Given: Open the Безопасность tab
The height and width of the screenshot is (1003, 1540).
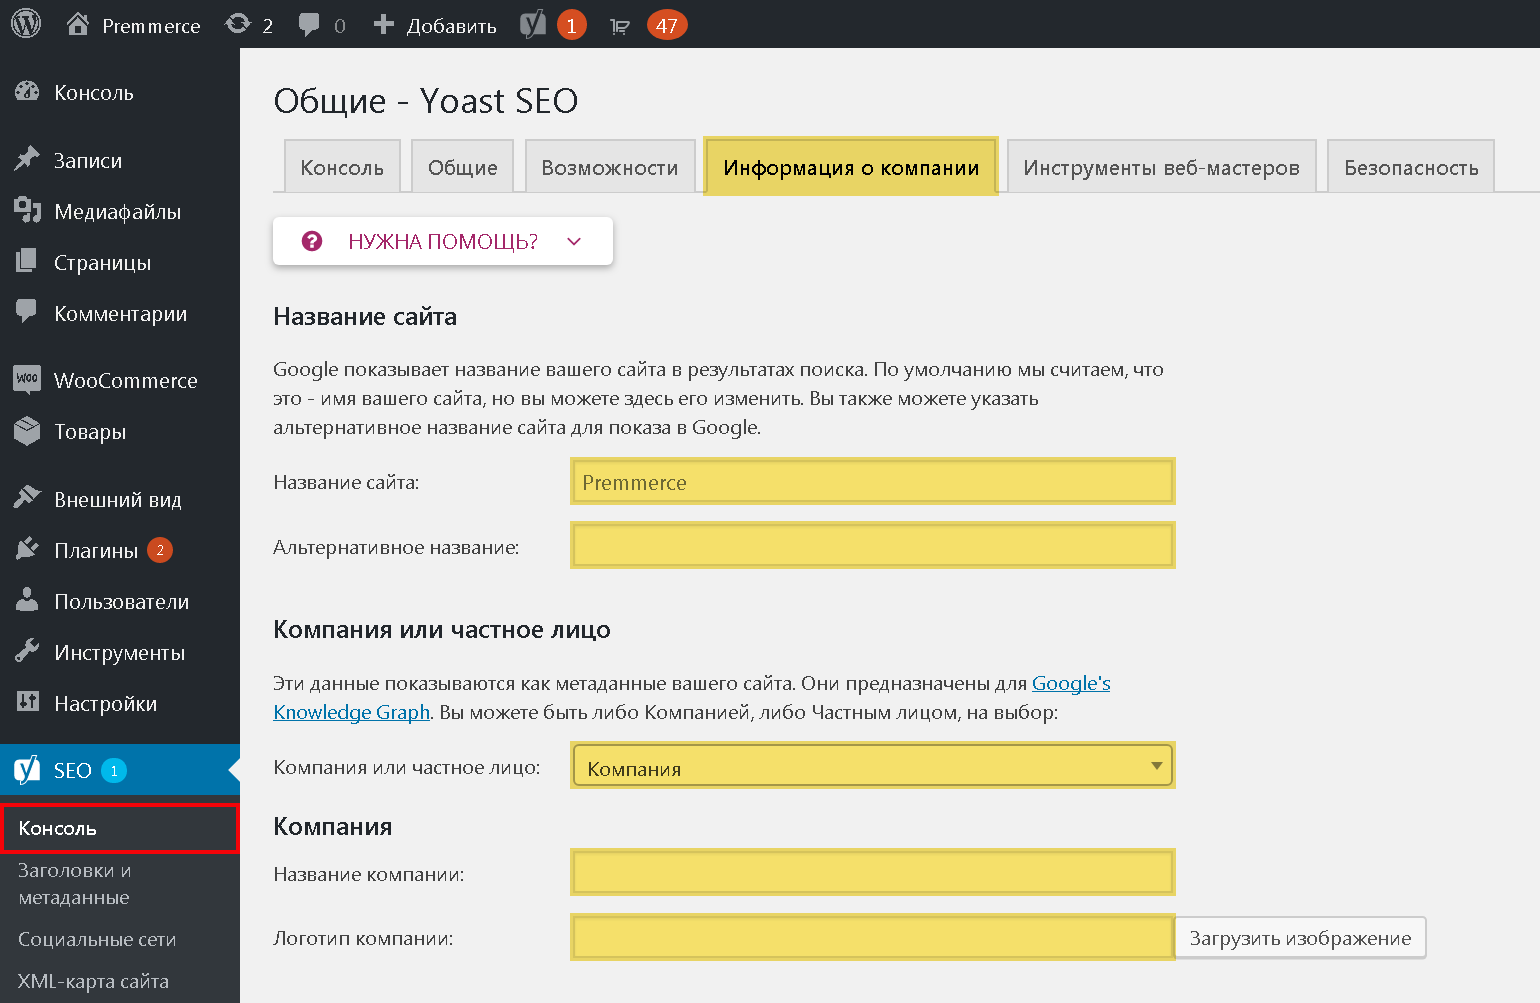Looking at the screenshot, I should pyautogui.click(x=1411, y=167).
